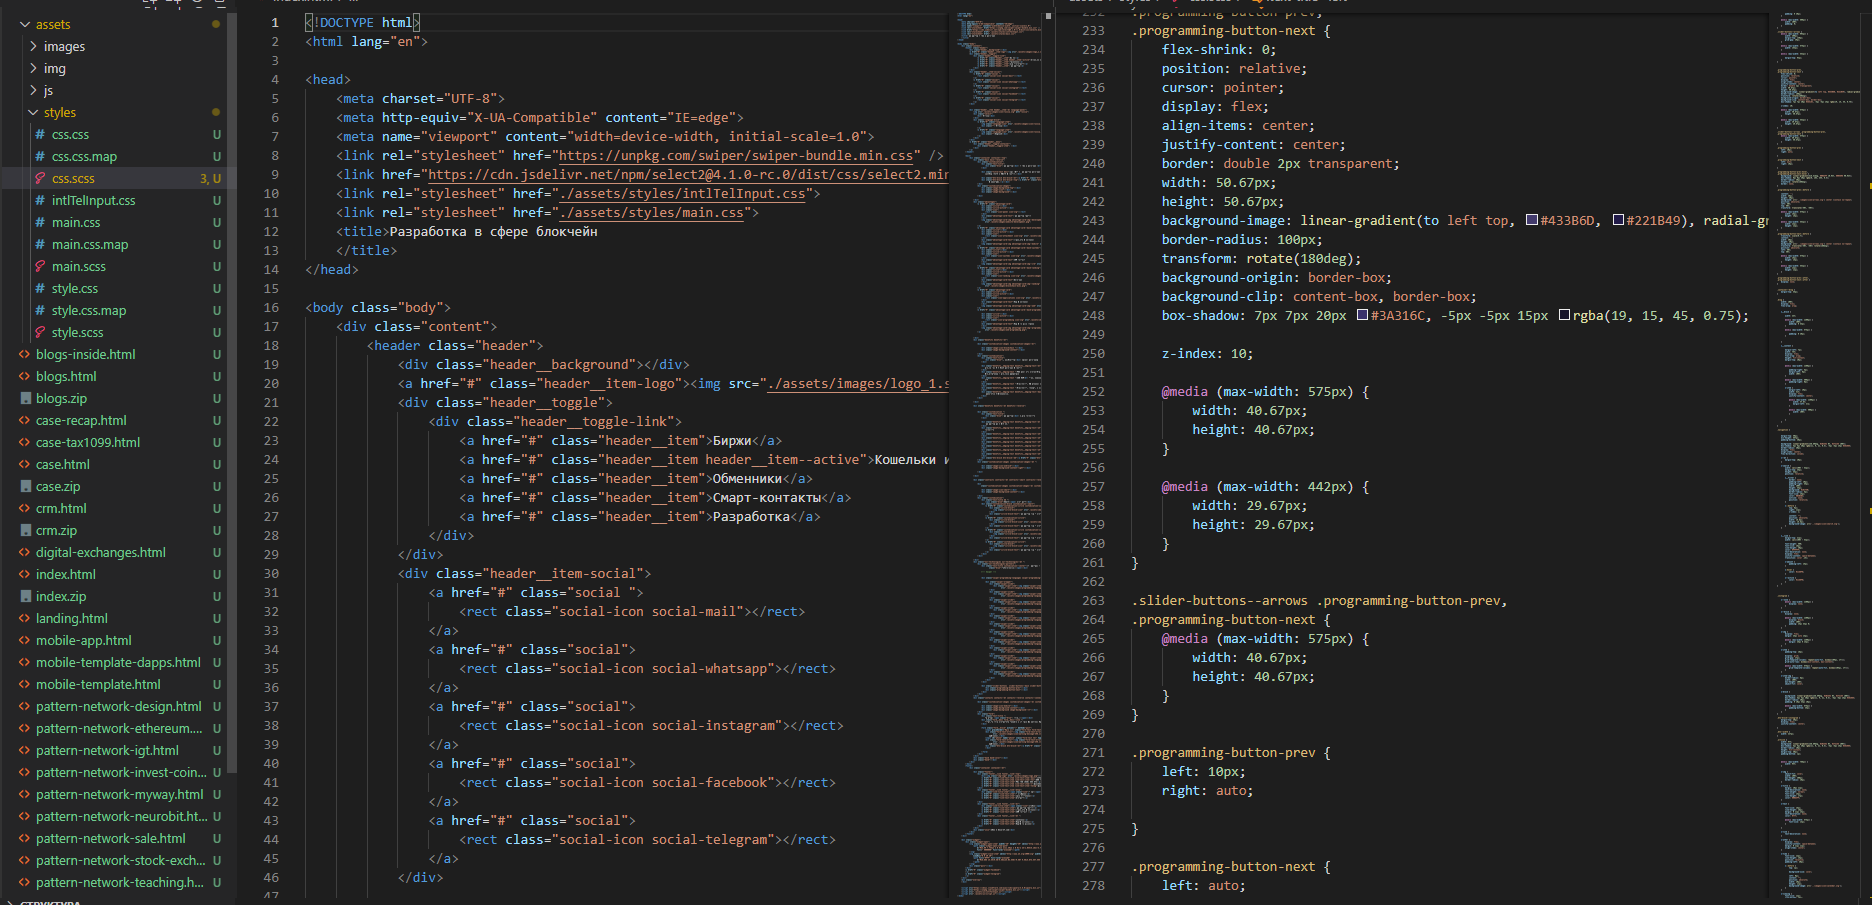
Task: Follow the cdn.jsdelivr.net select2 link
Action: pos(688,175)
